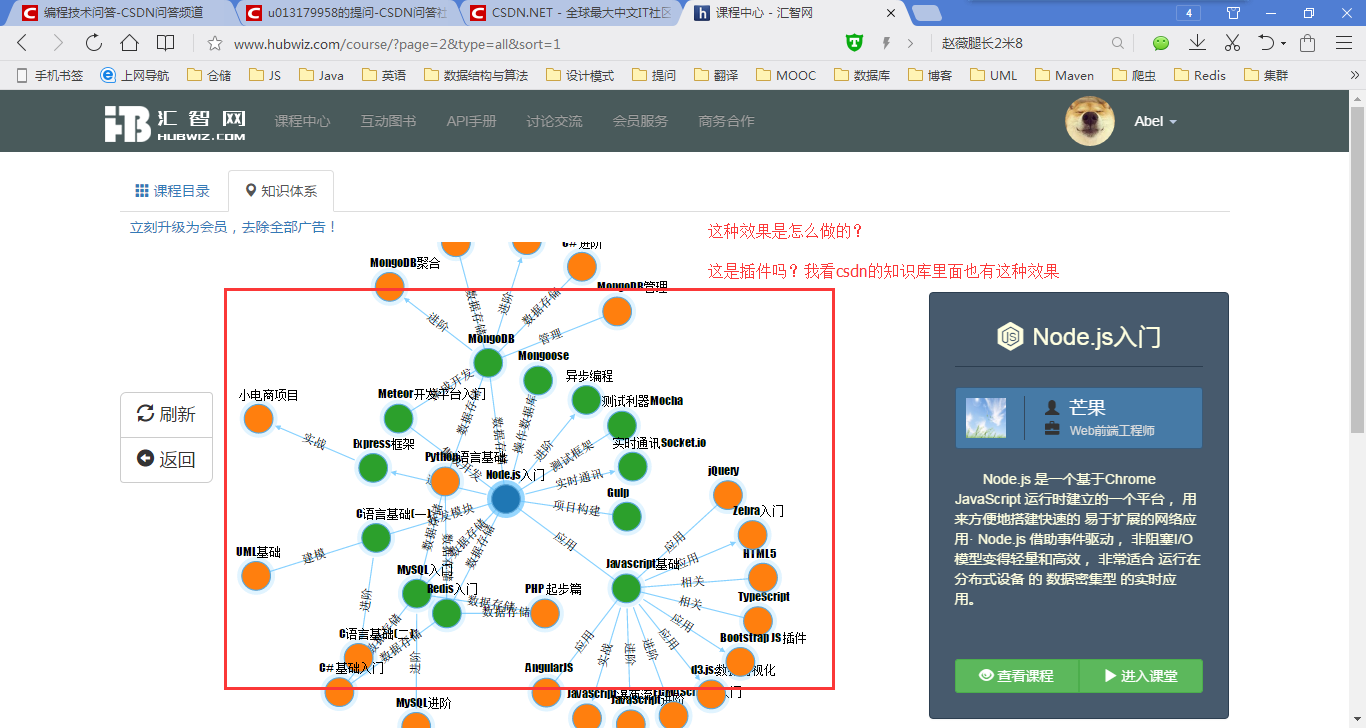Viewport: 1366px width, 728px height.
Task: Switch to the 知识体系 tab
Action: point(281,191)
